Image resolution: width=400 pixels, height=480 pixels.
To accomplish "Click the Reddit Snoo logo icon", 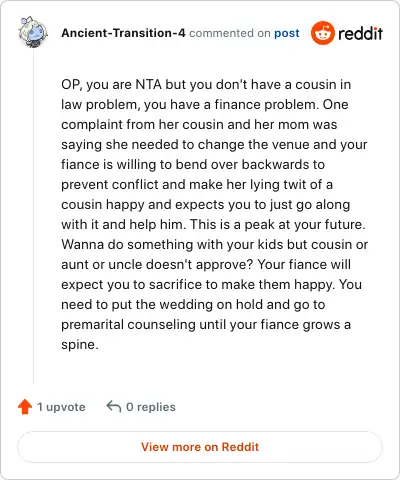I will tap(322, 33).
